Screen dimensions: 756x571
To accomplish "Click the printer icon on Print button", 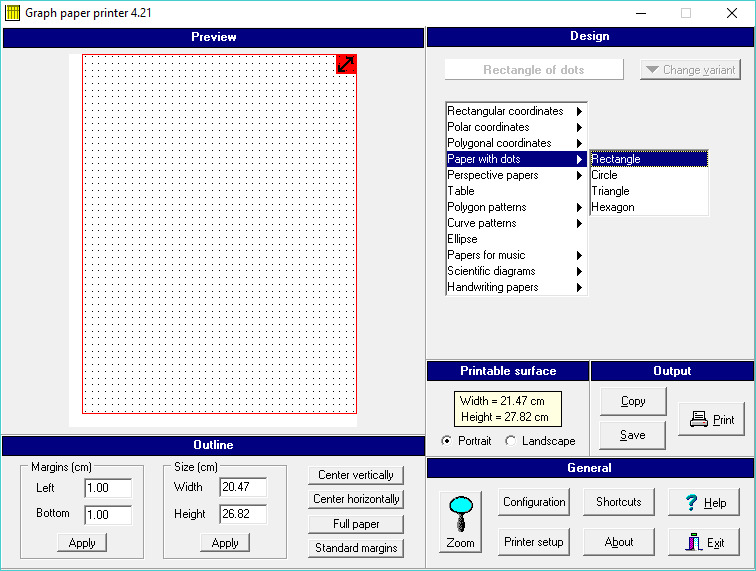I will point(699,419).
